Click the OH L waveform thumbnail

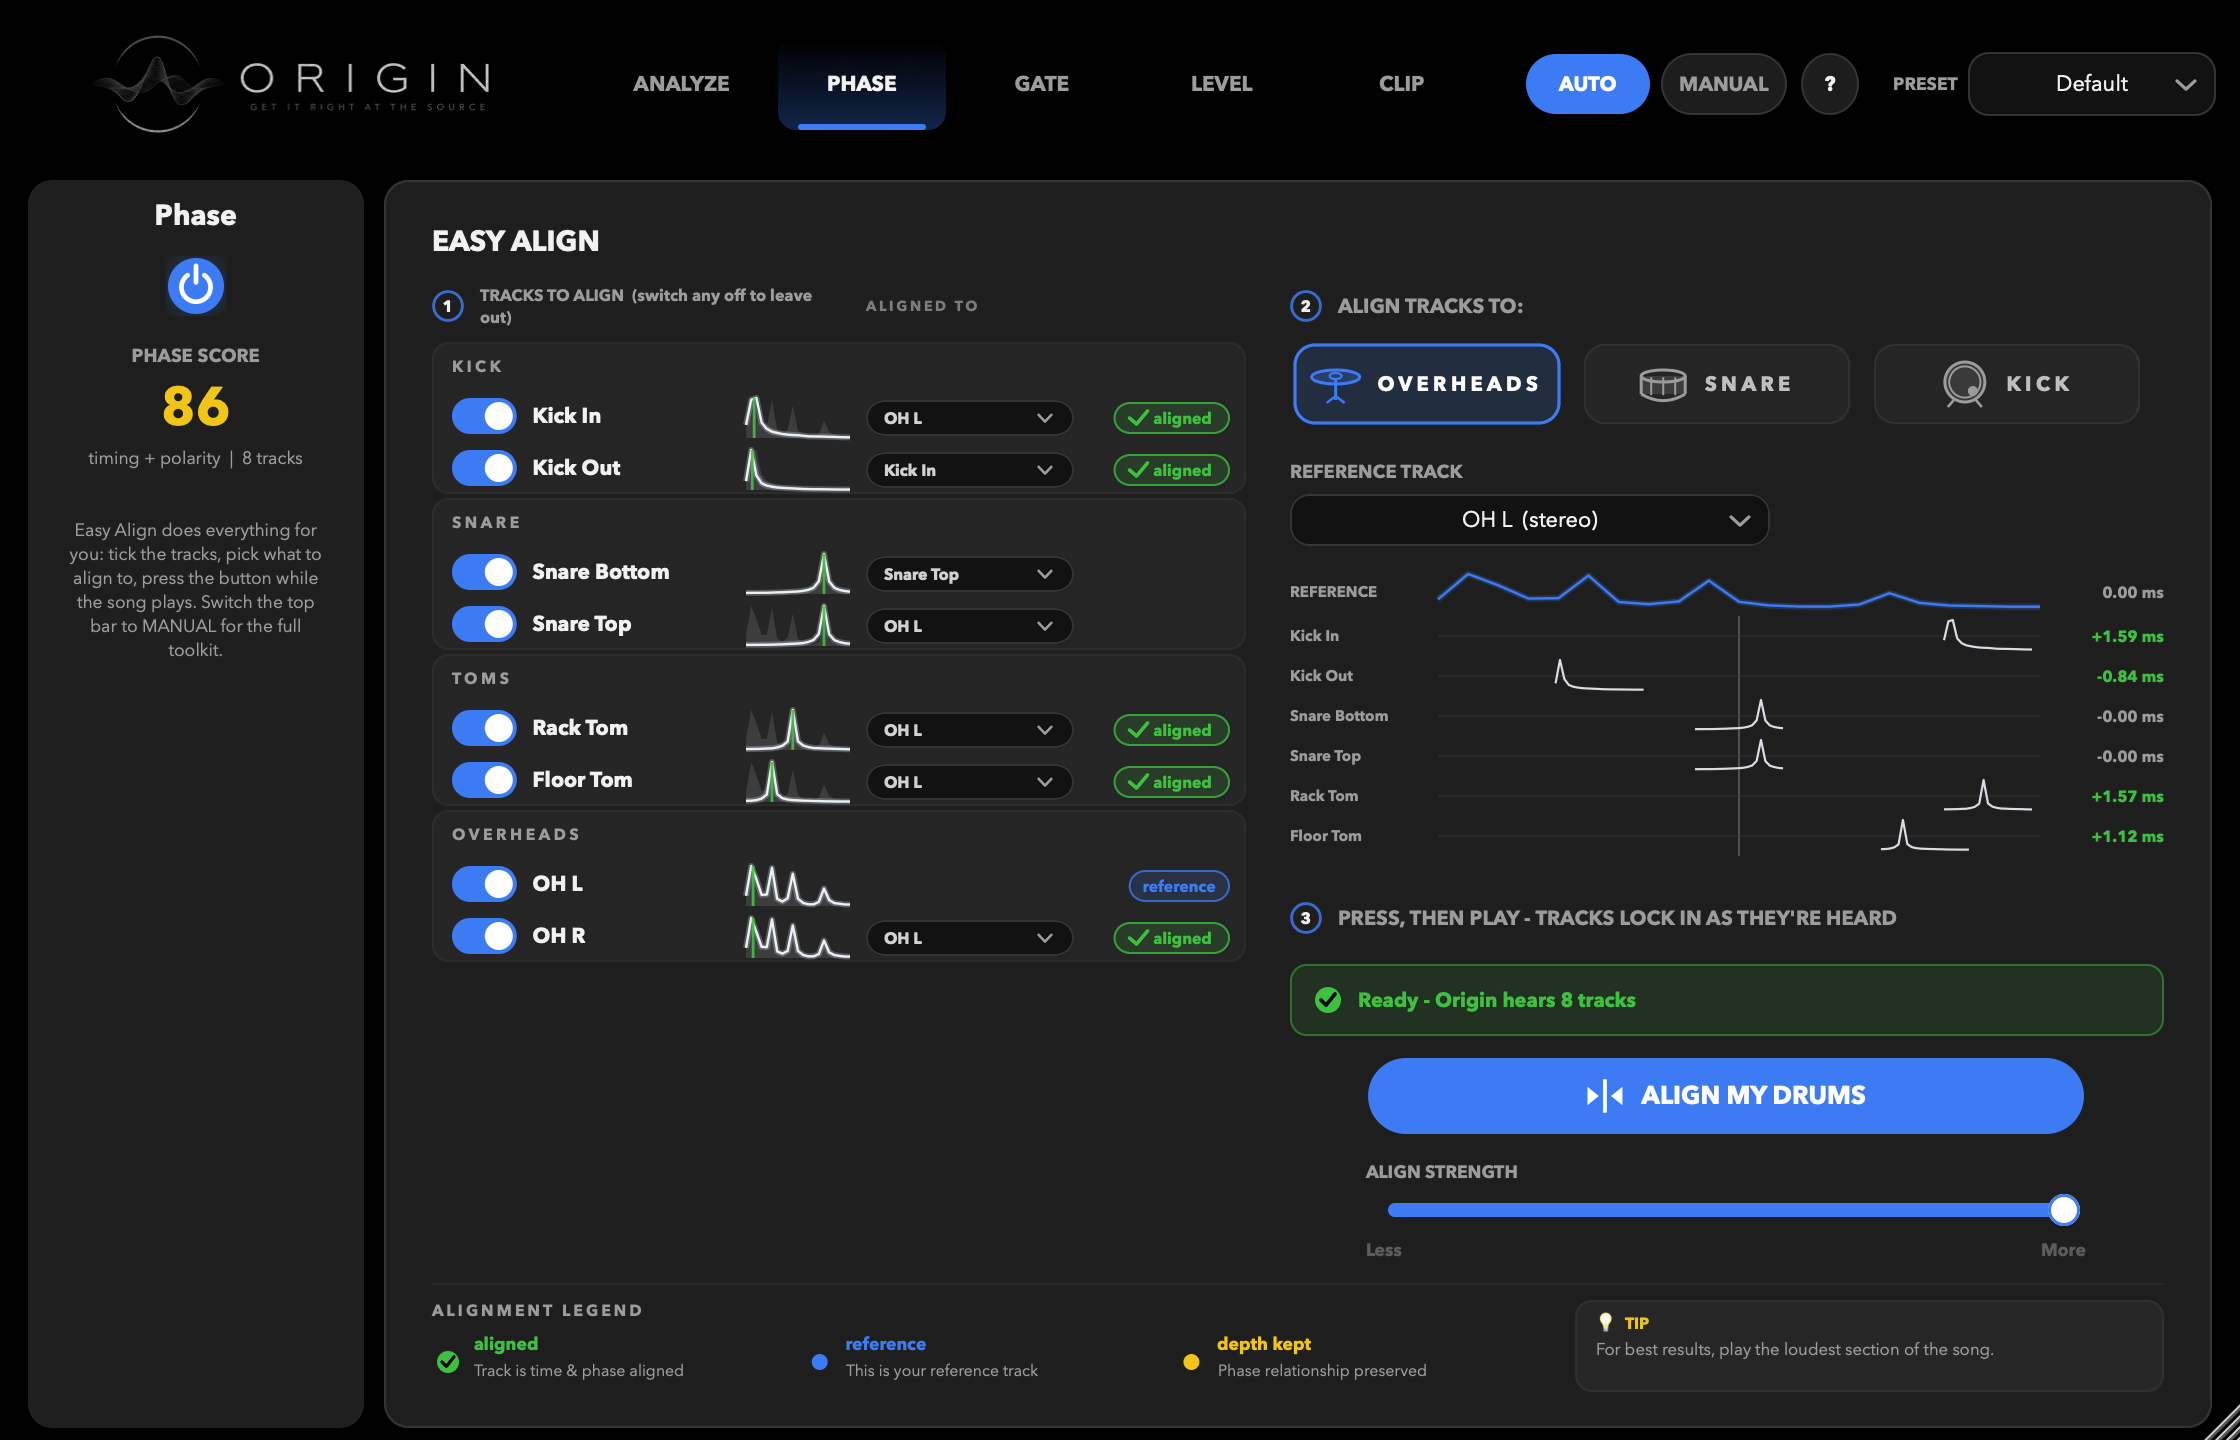tap(797, 885)
